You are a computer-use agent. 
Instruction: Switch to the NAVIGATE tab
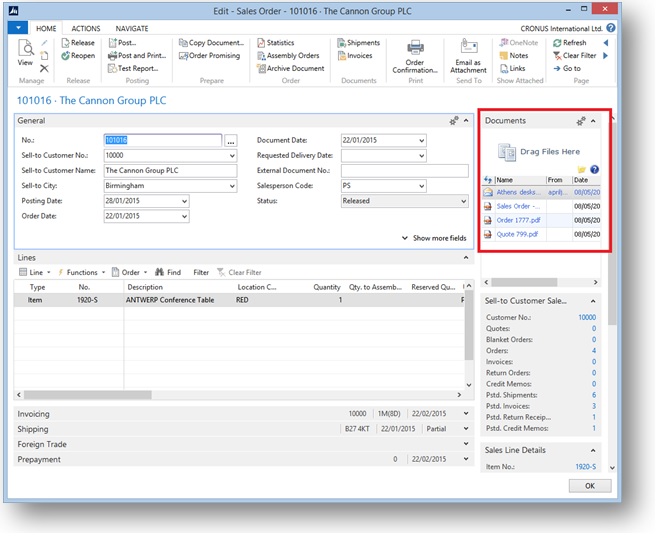pyautogui.click(x=131, y=29)
